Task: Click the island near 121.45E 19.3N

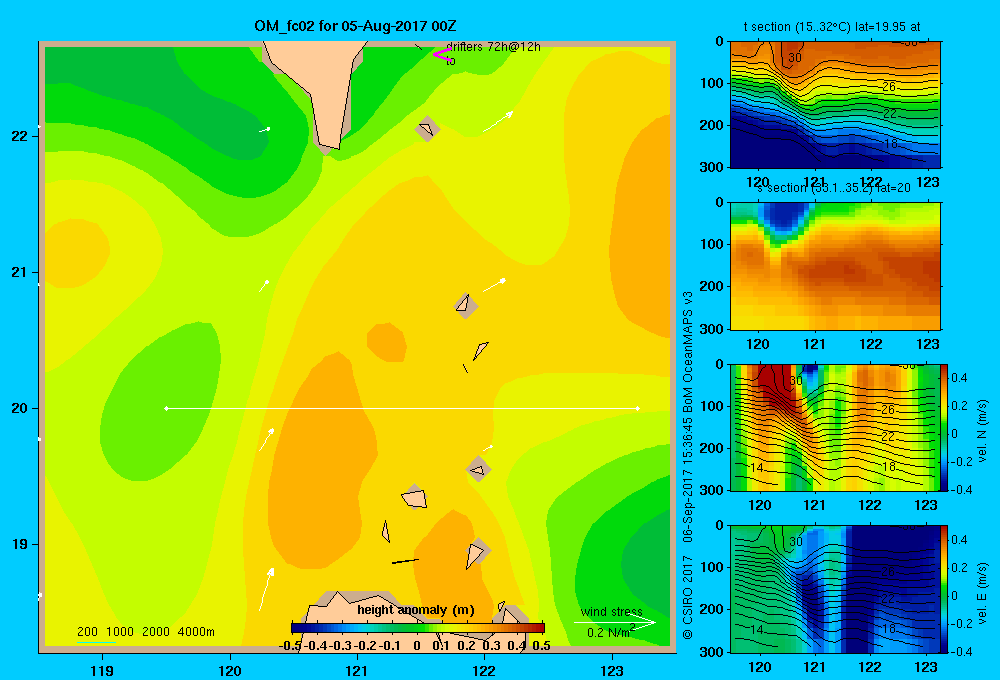Action: pyautogui.click(x=415, y=497)
